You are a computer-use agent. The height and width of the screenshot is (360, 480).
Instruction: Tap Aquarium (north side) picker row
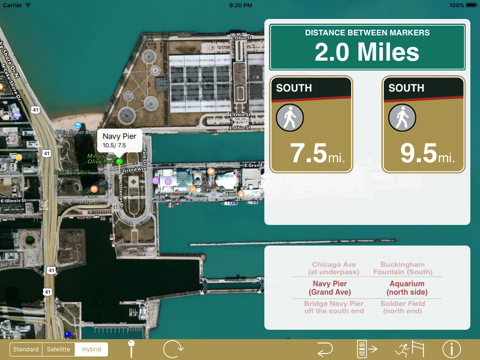[x=407, y=288]
